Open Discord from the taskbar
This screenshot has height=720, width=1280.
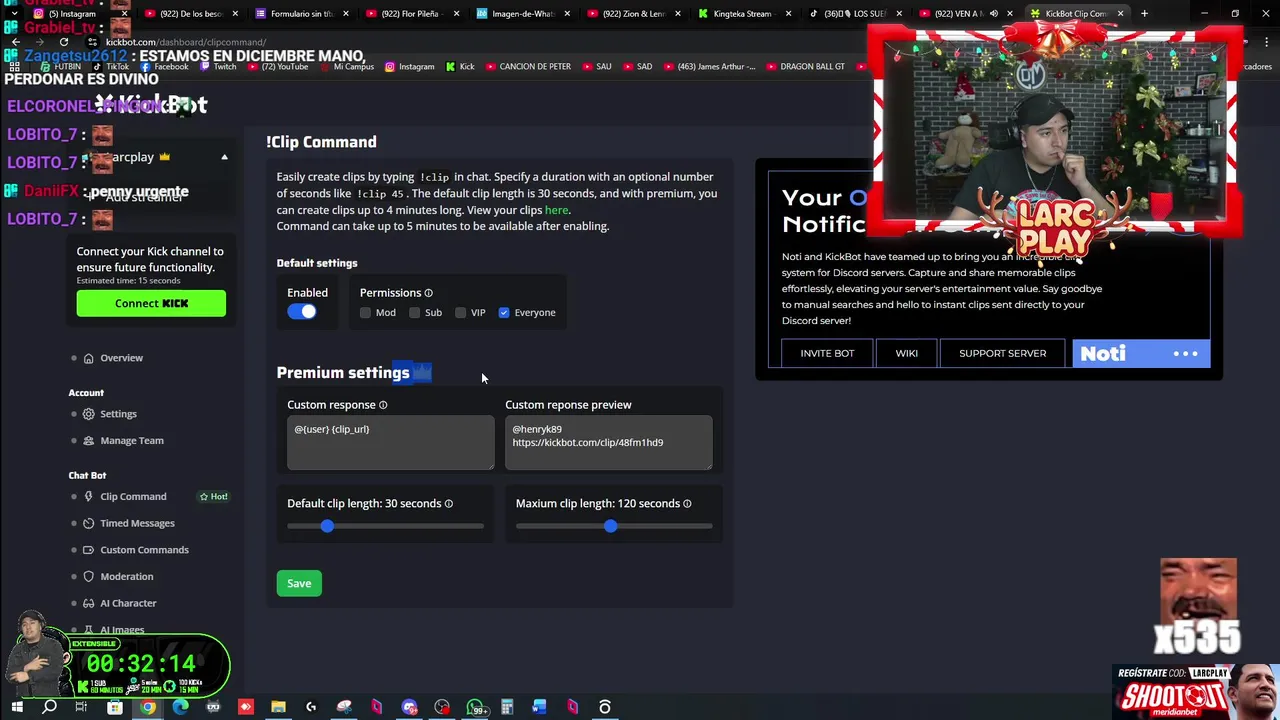click(409, 707)
